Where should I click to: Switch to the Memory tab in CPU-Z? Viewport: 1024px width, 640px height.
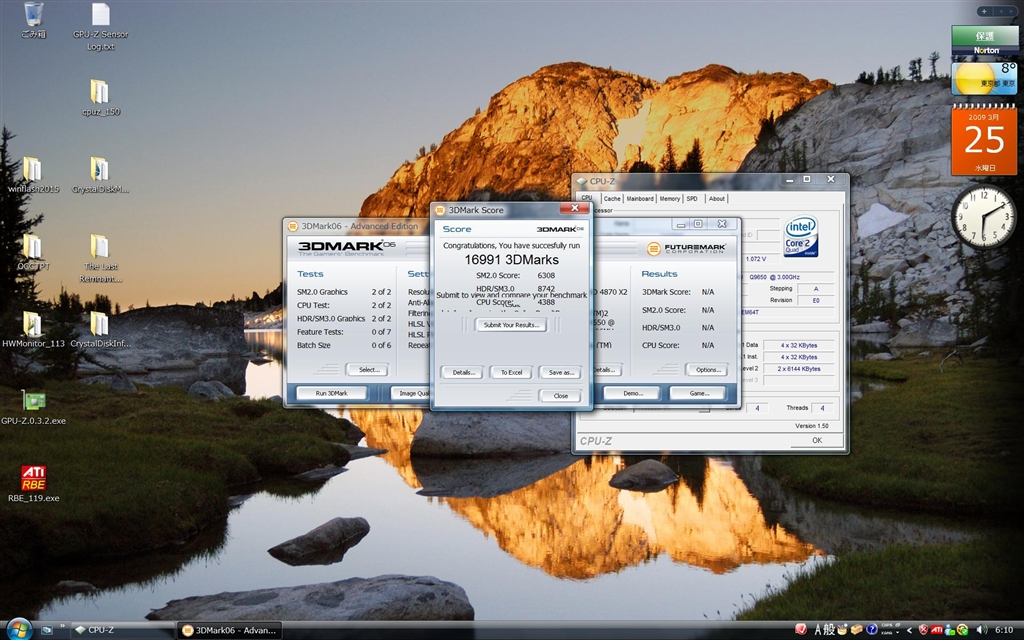[669, 199]
